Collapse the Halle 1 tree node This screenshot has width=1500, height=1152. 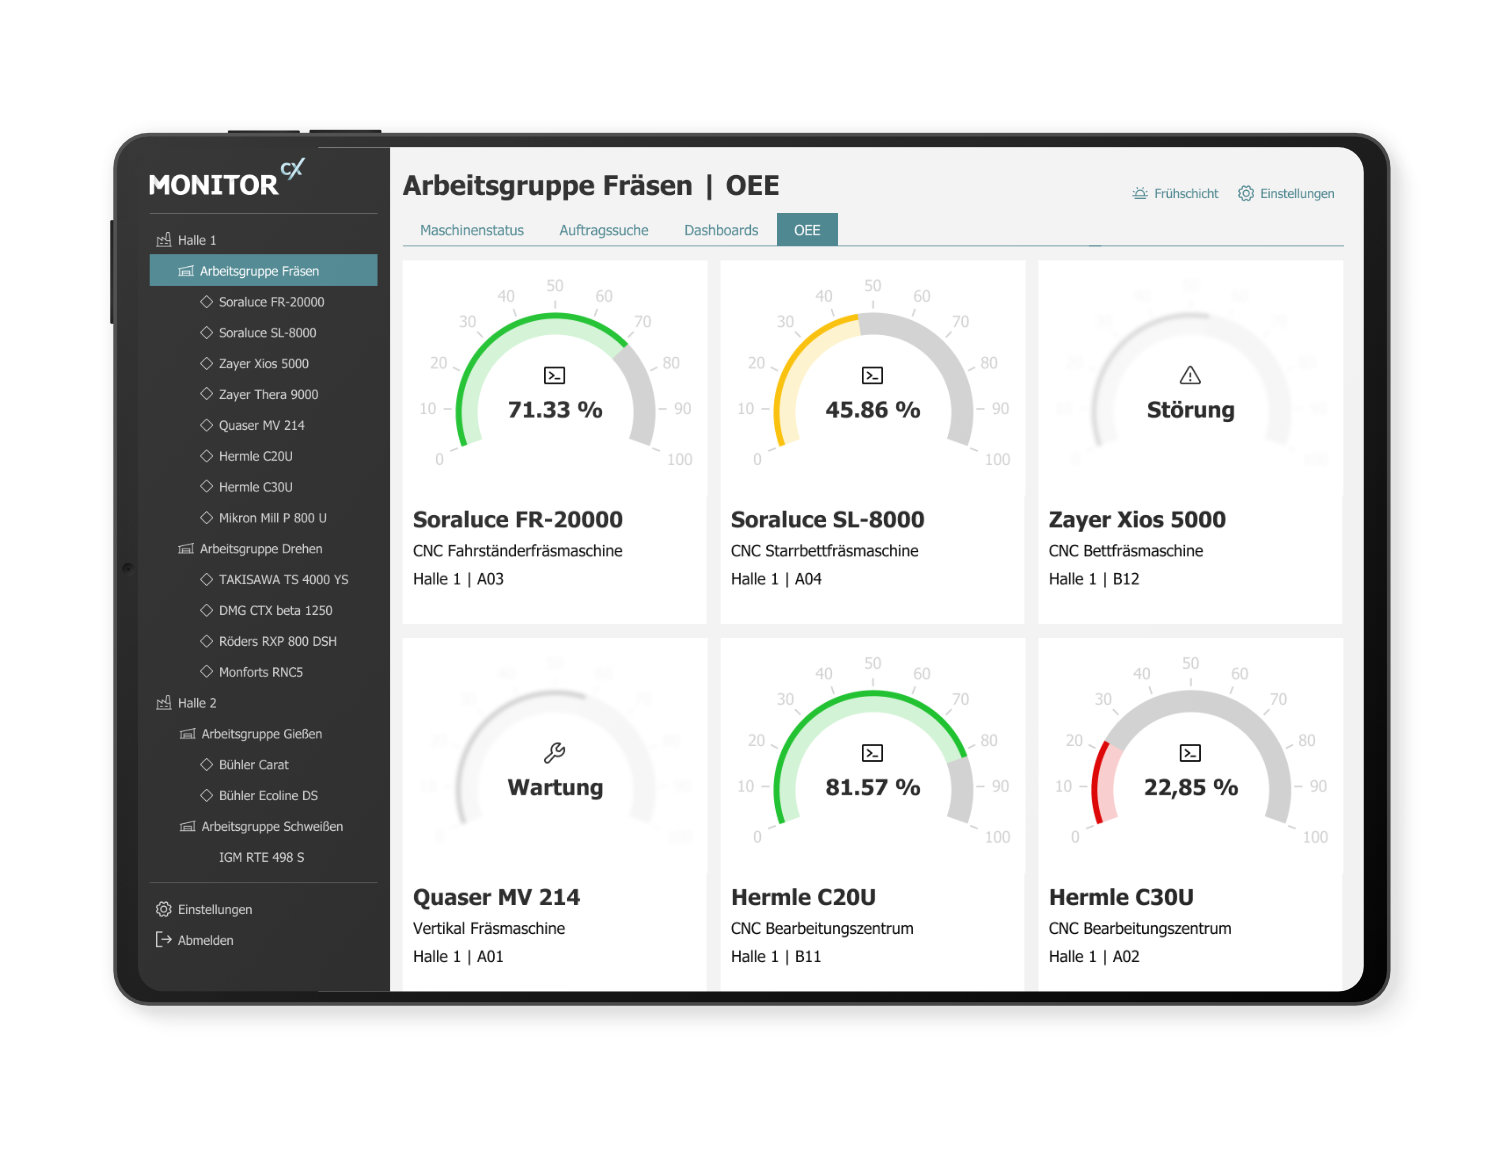click(164, 240)
